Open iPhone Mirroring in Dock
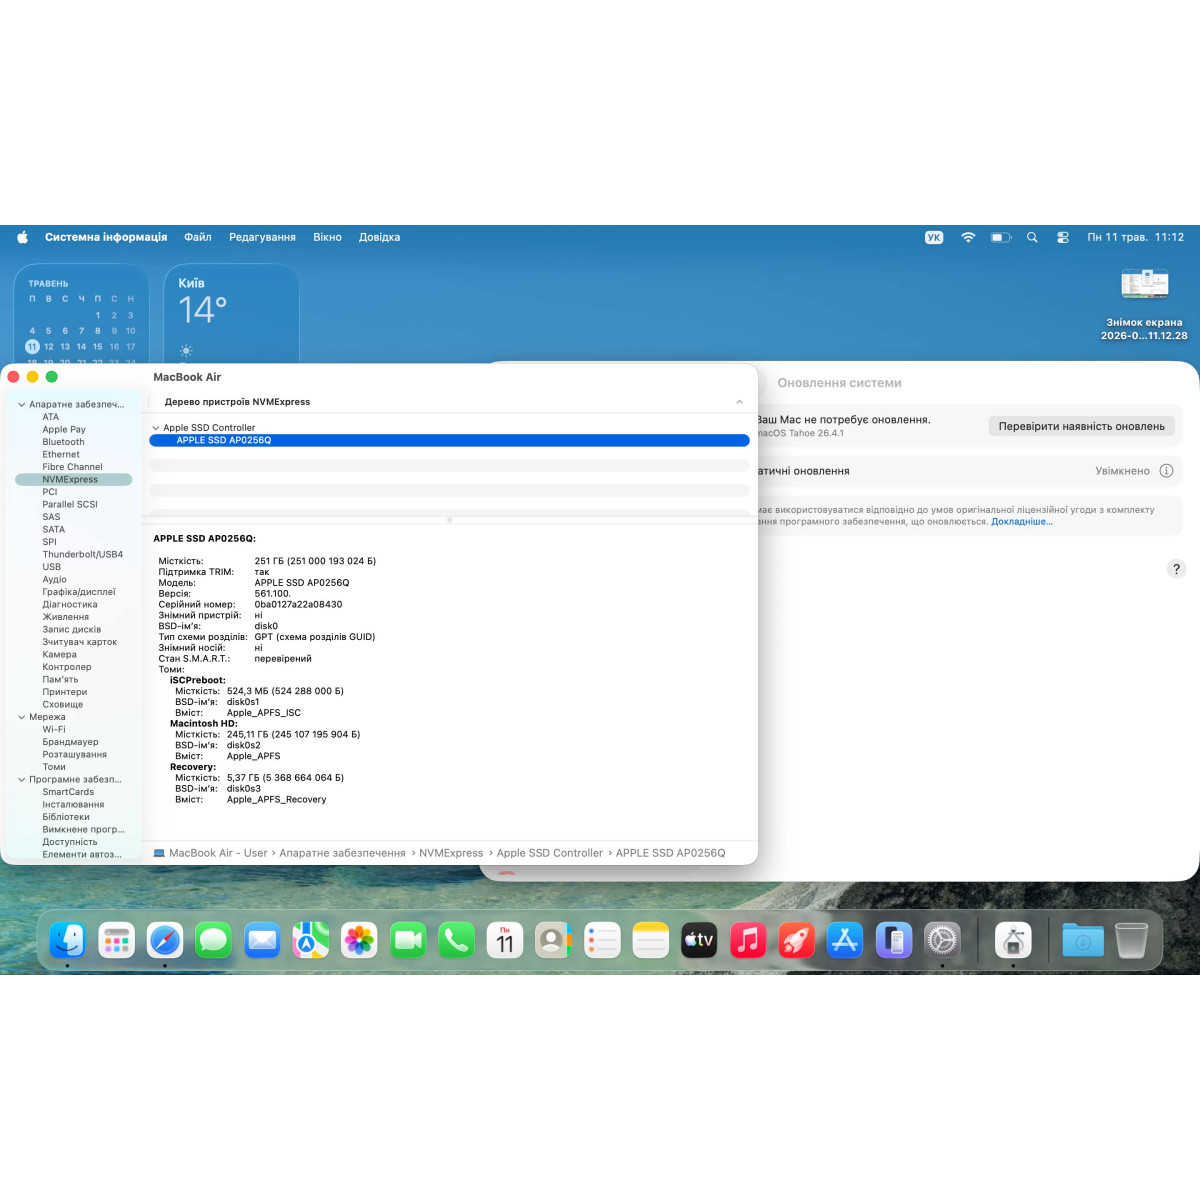This screenshot has width=1200, height=1200. point(893,940)
